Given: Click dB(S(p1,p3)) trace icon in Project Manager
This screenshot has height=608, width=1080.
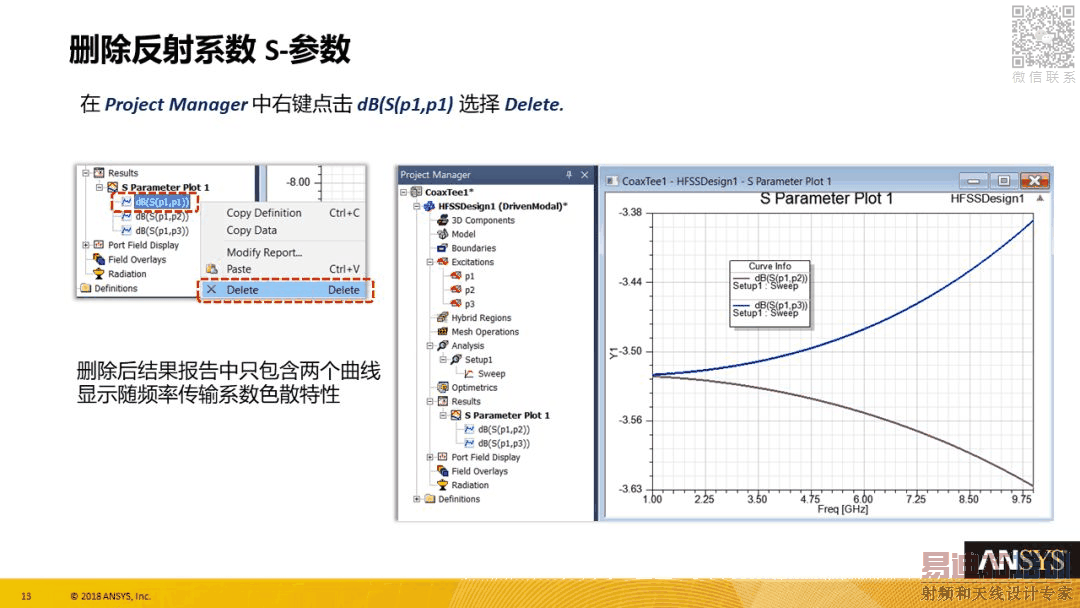Looking at the screenshot, I should click(x=469, y=443).
